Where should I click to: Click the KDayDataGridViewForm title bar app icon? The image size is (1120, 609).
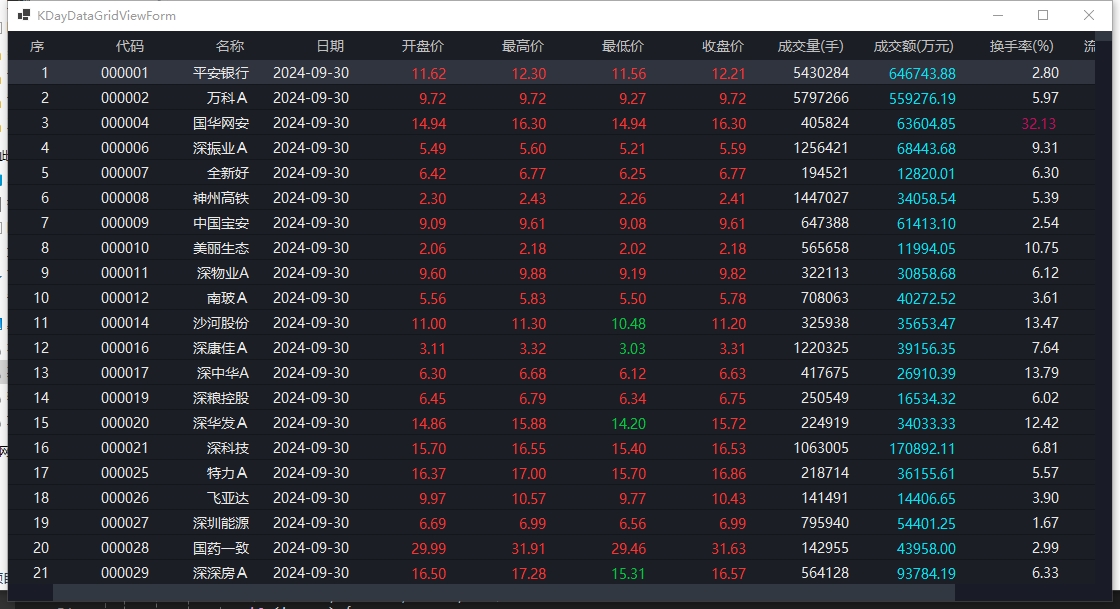[x=24, y=15]
